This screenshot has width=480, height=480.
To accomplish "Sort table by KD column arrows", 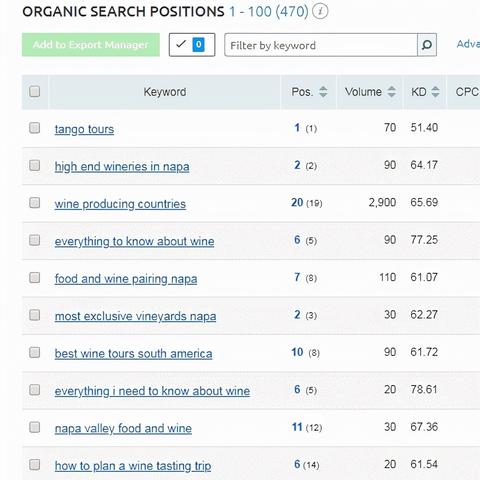I will [435, 92].
